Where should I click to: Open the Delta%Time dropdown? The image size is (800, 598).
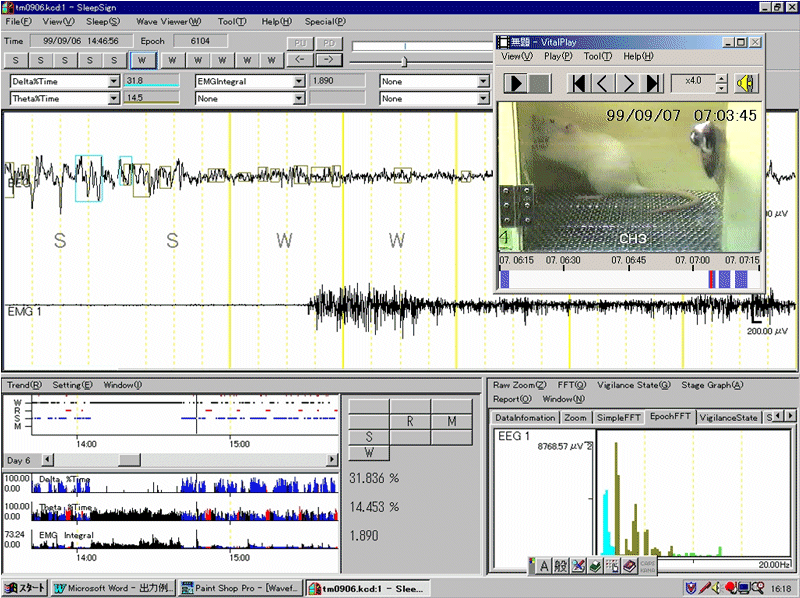113,81
